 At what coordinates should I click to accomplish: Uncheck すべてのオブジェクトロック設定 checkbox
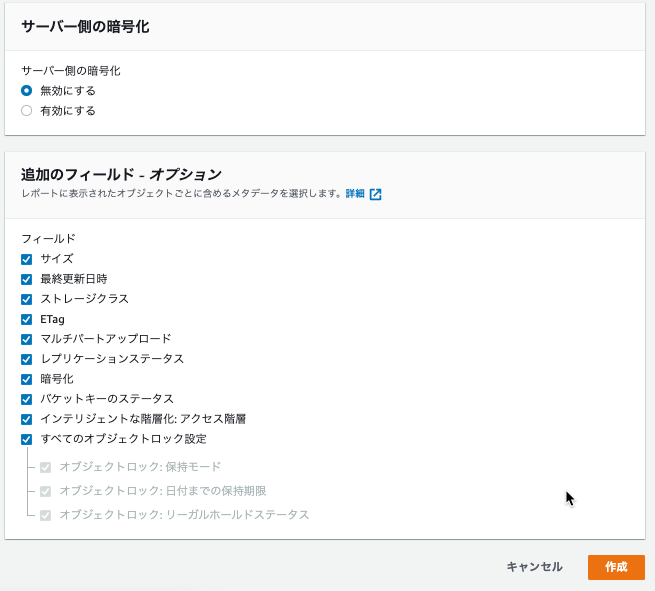(26, 439)
